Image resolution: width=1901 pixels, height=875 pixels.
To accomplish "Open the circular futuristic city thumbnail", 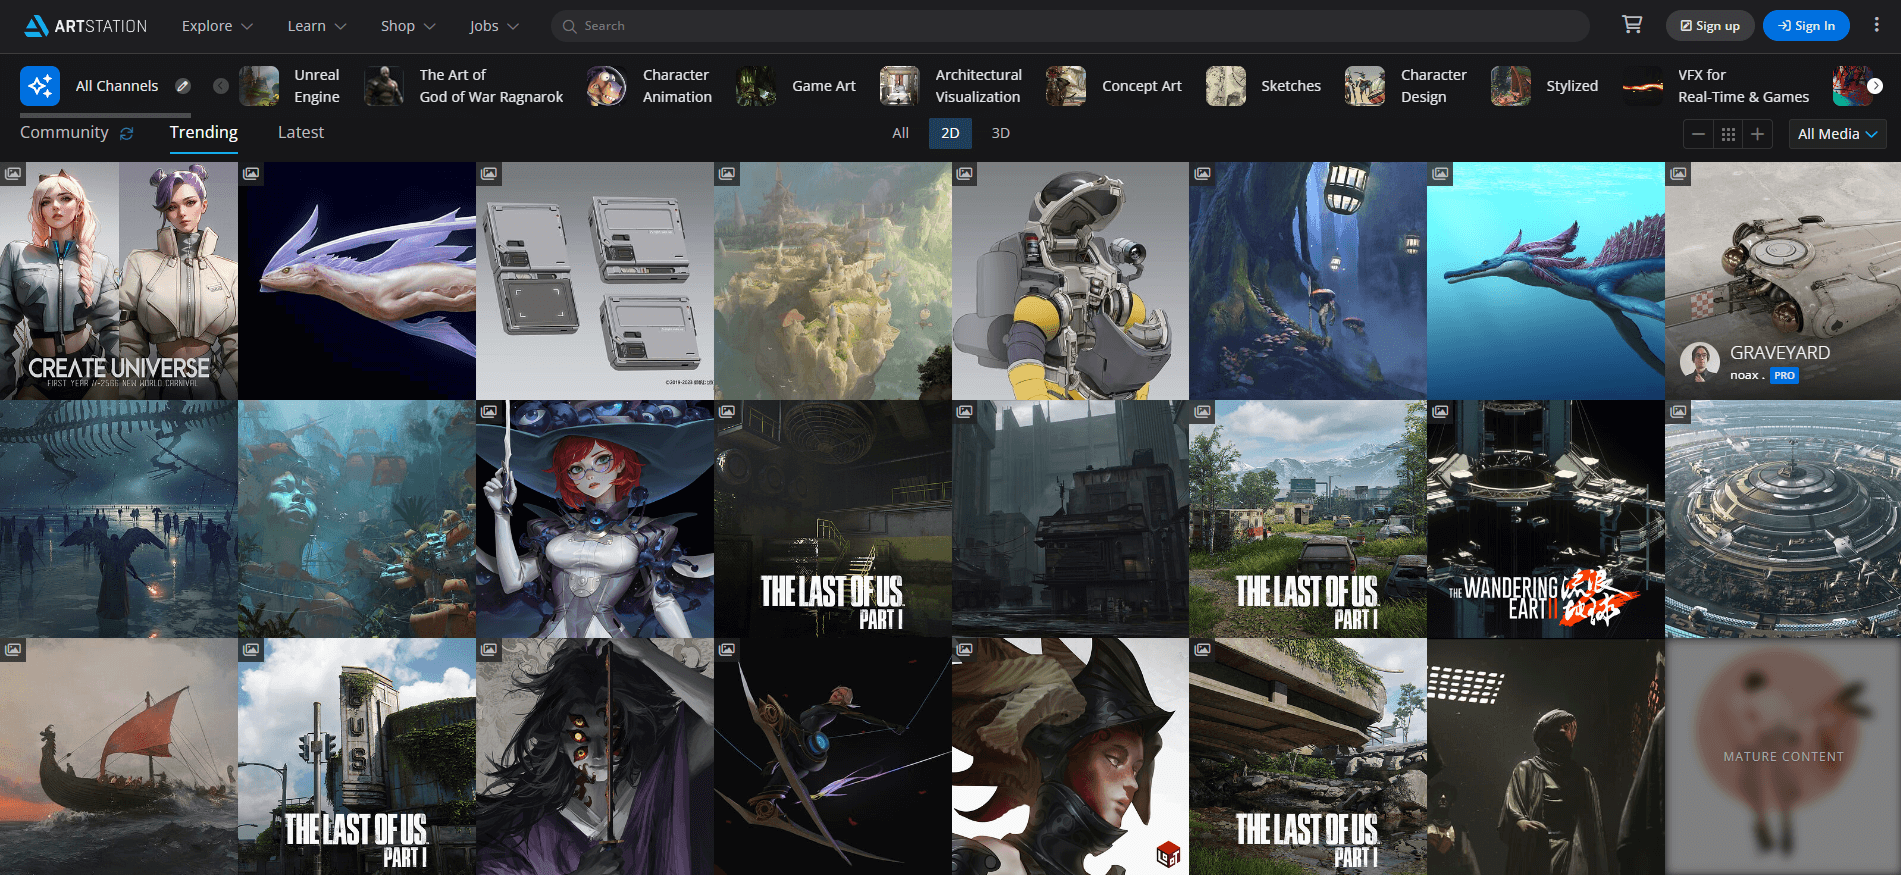I will click(1783, 519).
